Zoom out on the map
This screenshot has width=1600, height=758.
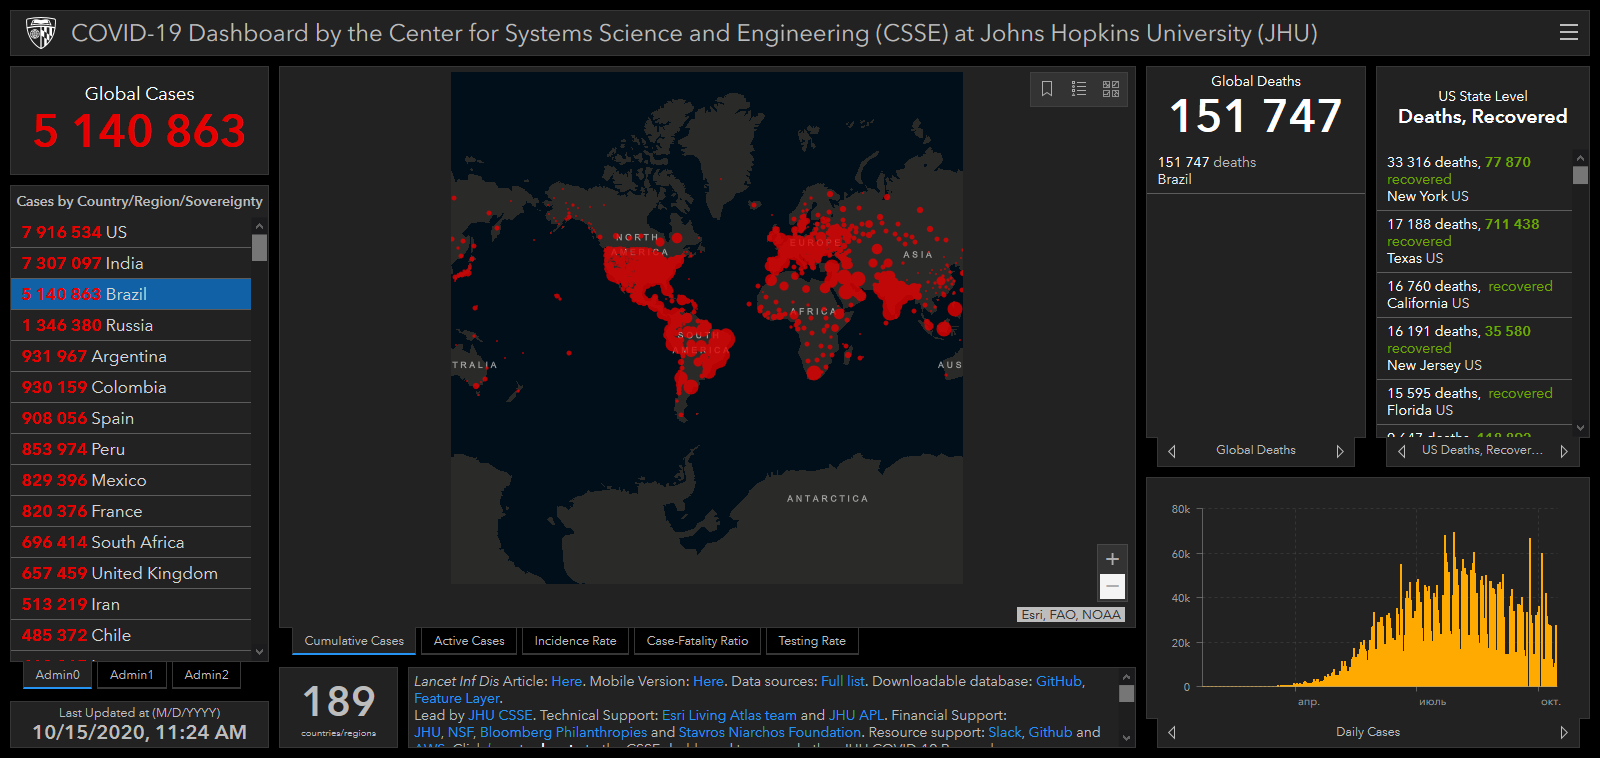[1112, 586]
